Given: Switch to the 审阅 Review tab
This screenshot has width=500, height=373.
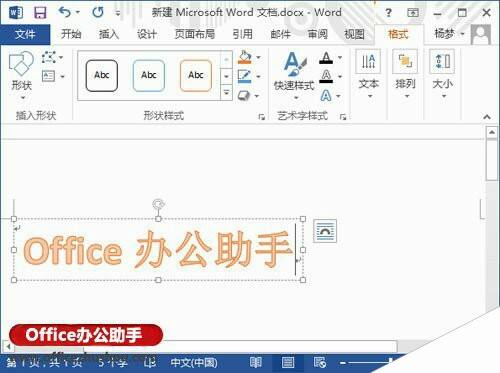Looking at the screenshot, I should coord(317,34).
